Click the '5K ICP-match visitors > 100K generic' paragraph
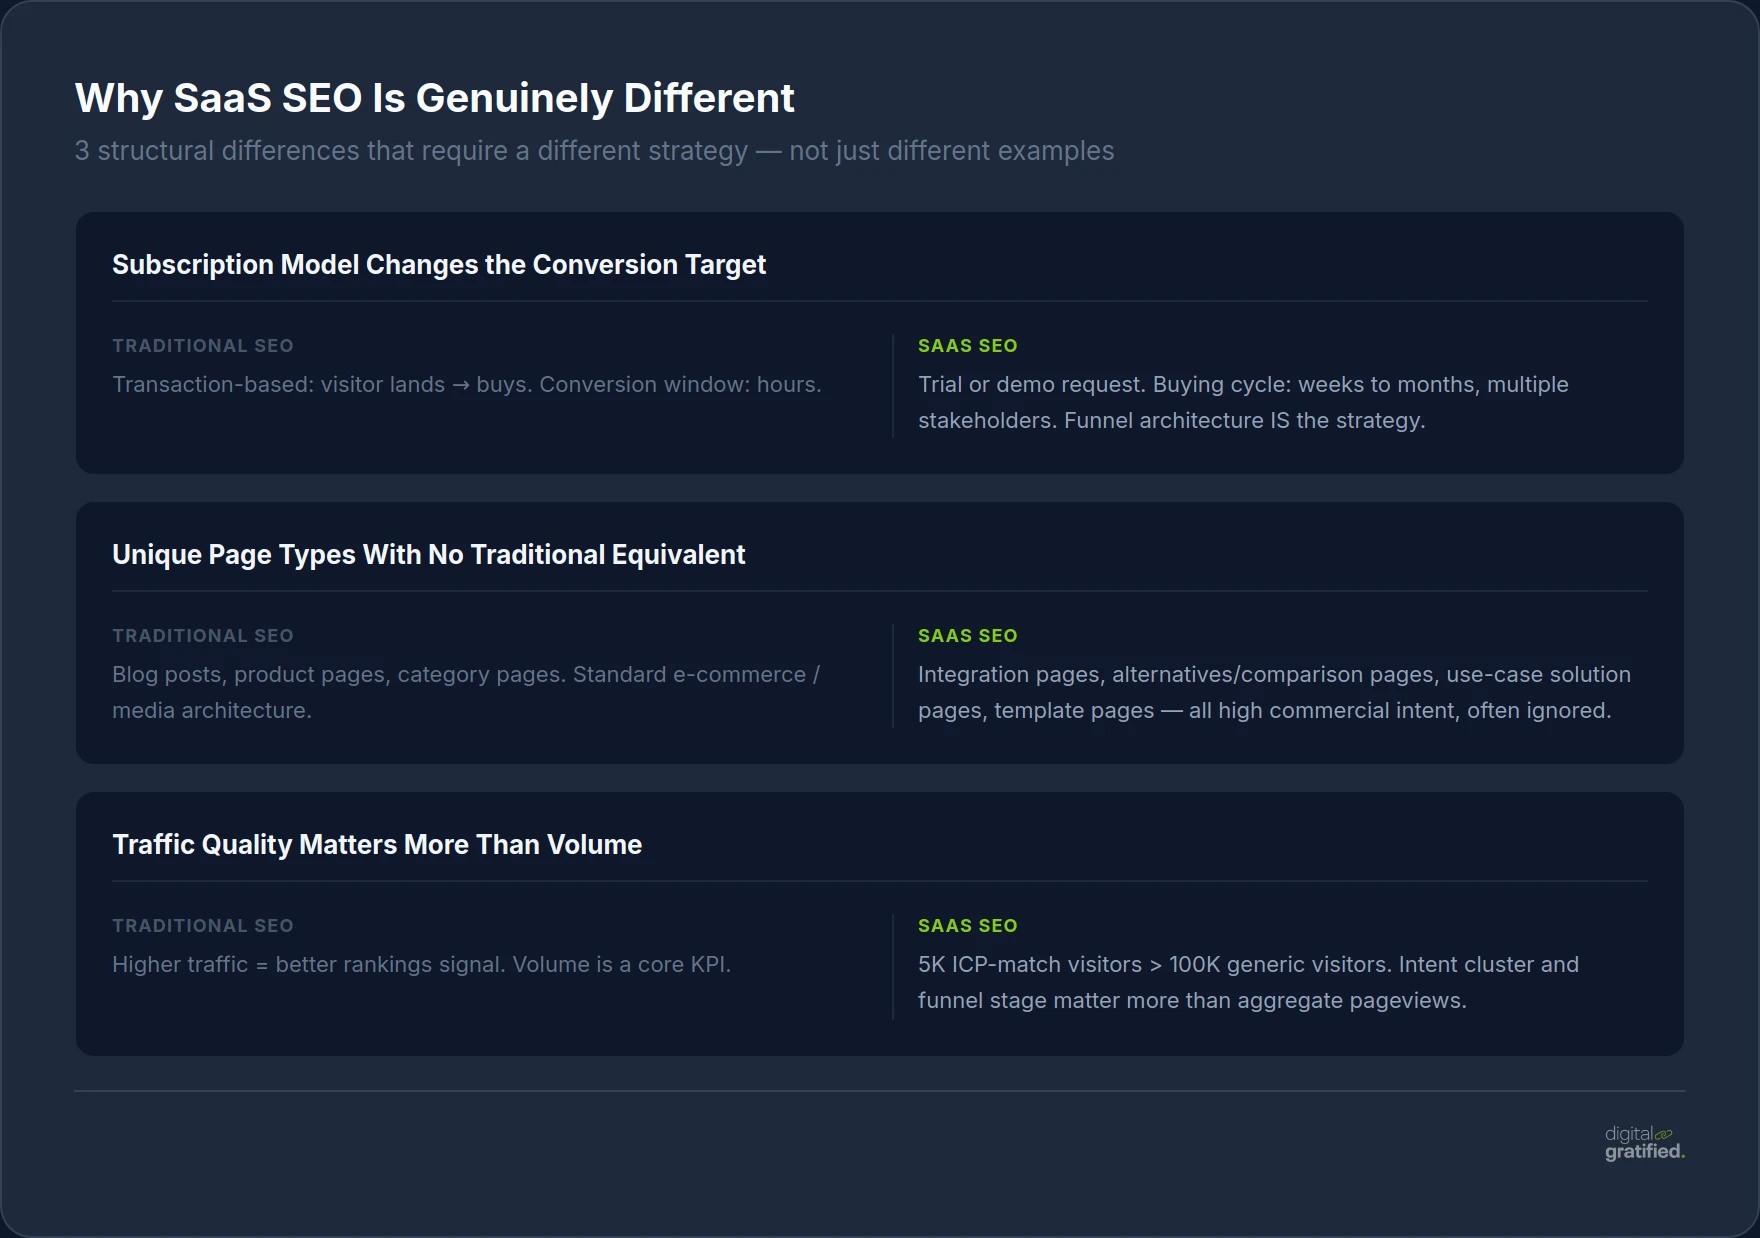This screenshot has width=1760, height=1238. click(x=1248, y=983)
